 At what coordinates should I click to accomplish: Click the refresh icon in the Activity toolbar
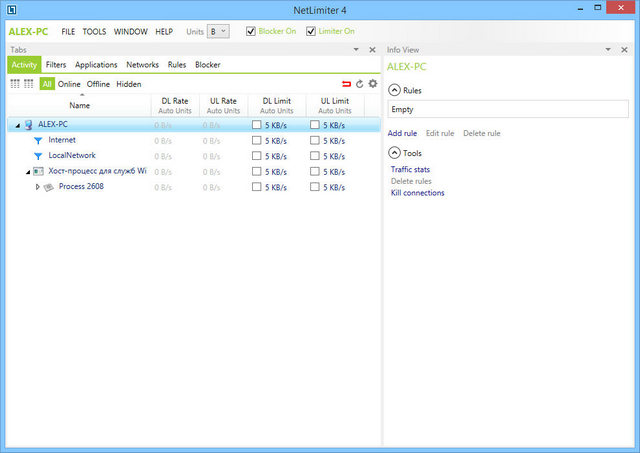360,84
